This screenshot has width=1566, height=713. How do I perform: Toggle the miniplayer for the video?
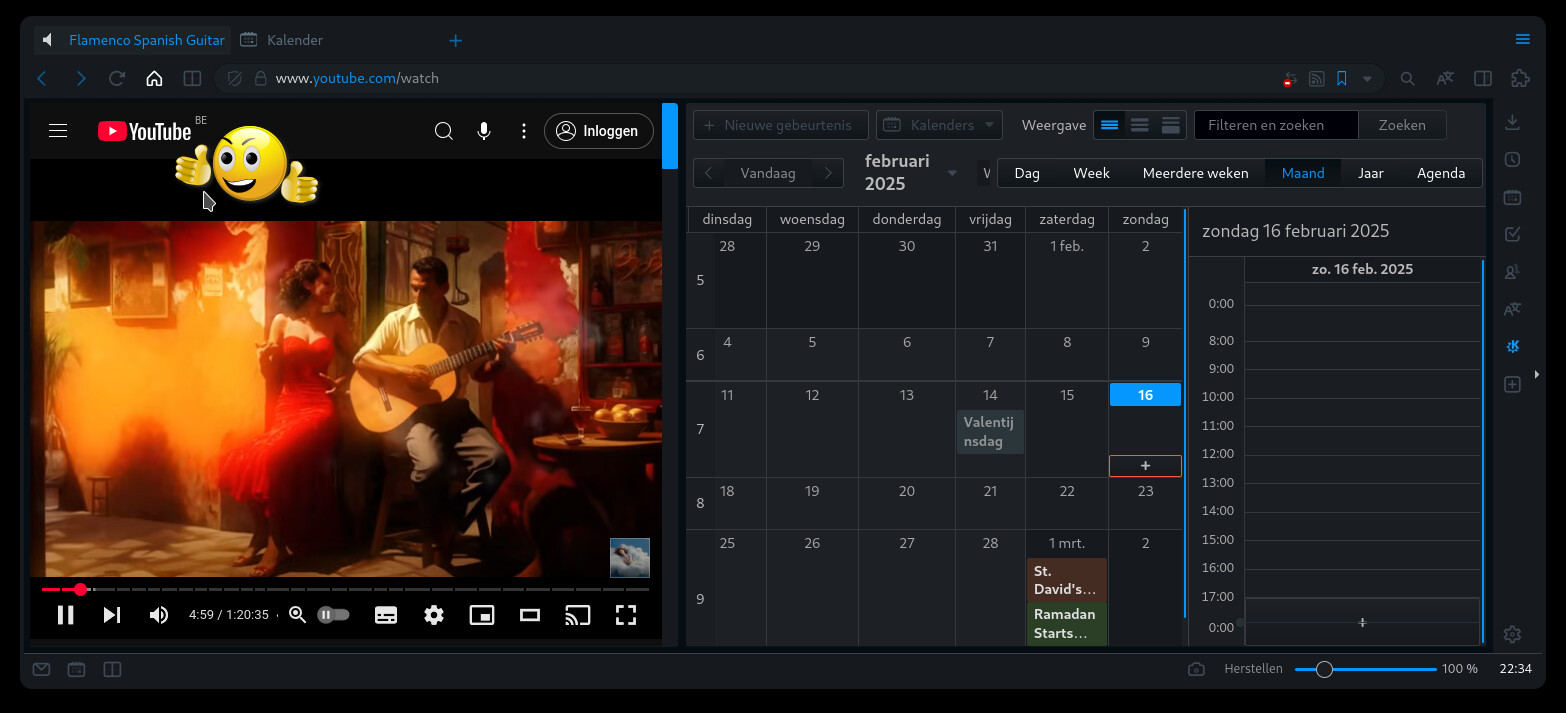(x=482, y=615)
